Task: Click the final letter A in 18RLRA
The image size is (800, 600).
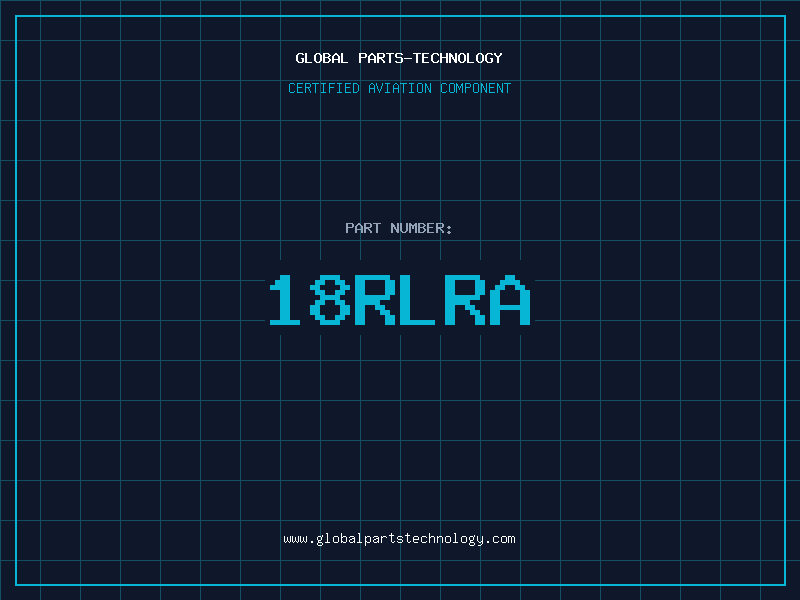Action: (x=507, y=300)
